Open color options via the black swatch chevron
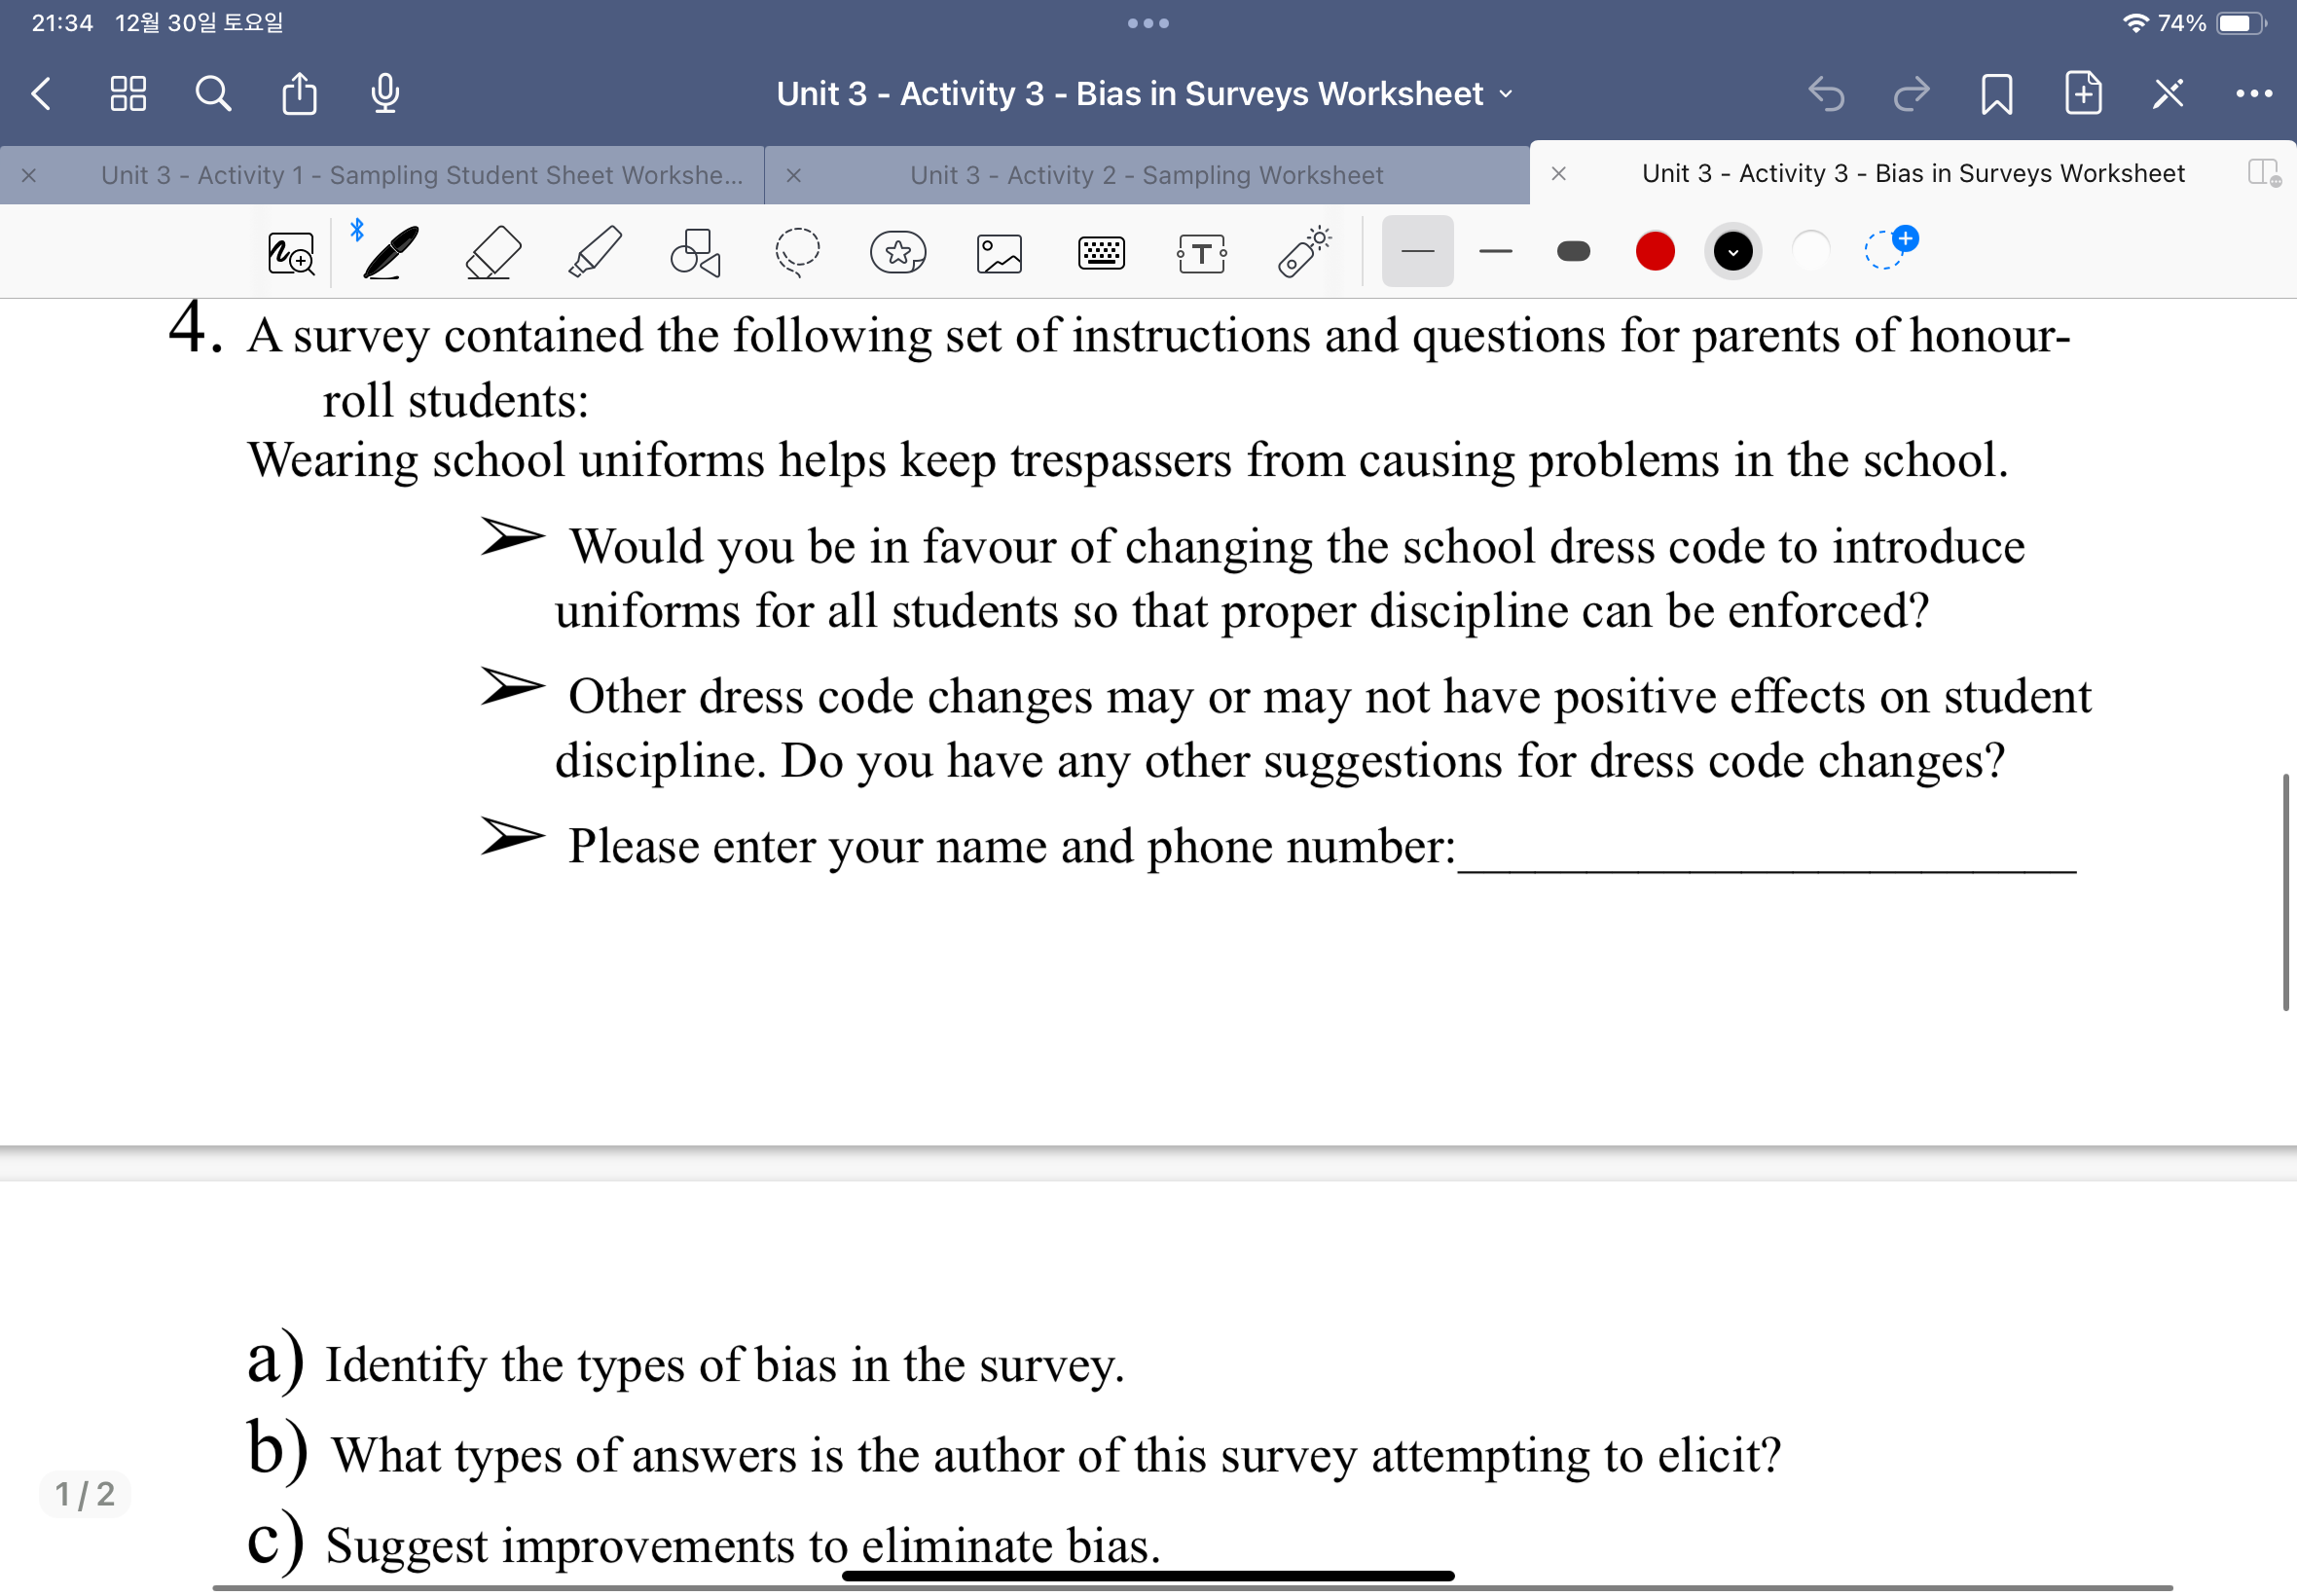Screen dimensions: 2297x1596 click(1733, 252)
